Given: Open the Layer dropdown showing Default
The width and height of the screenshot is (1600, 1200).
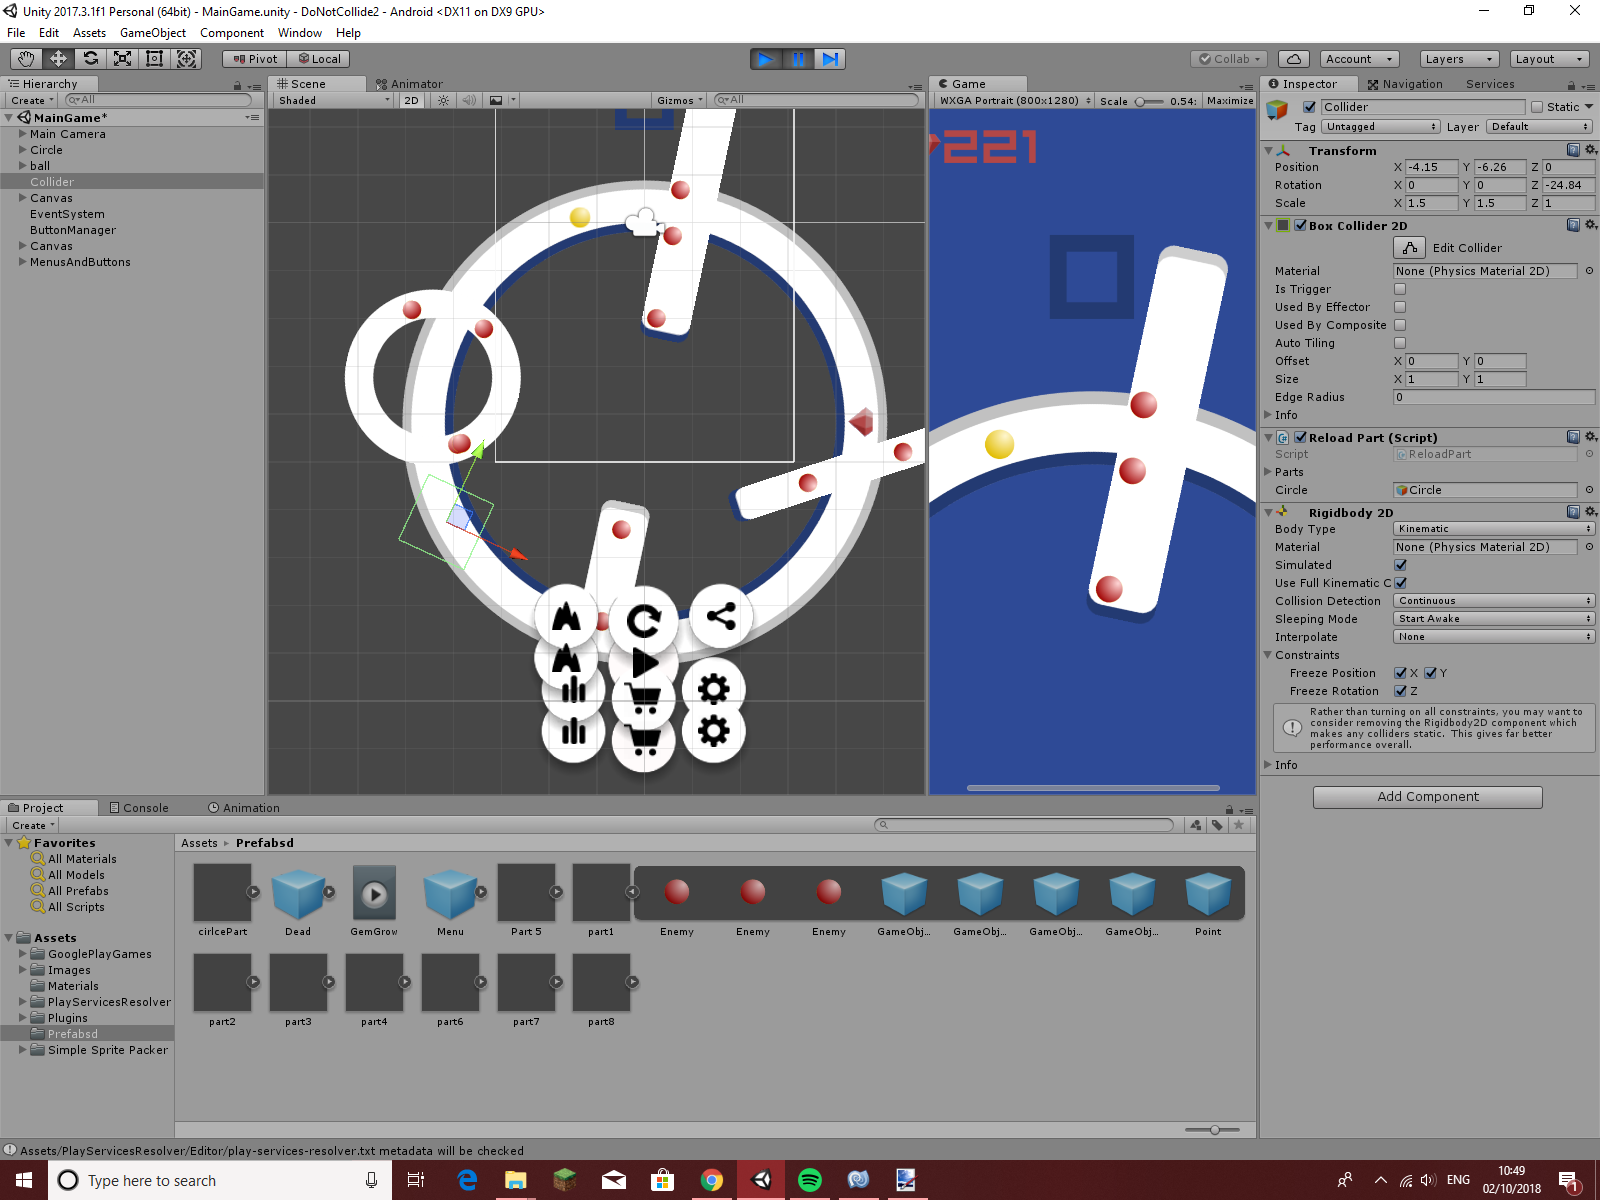Looking at the screenshot, I should click(1539, 127).
